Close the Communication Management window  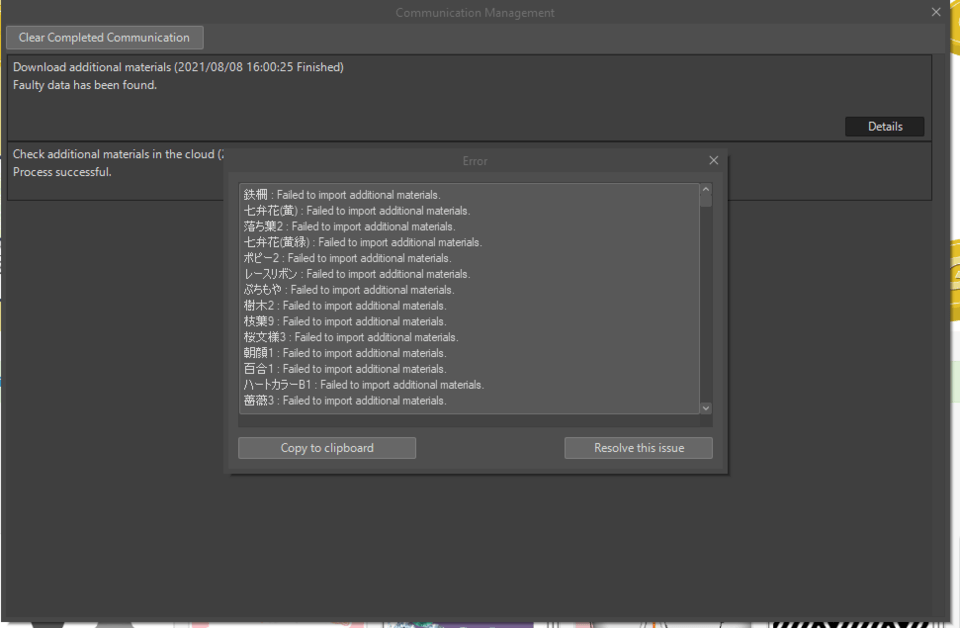coord(936,12)
